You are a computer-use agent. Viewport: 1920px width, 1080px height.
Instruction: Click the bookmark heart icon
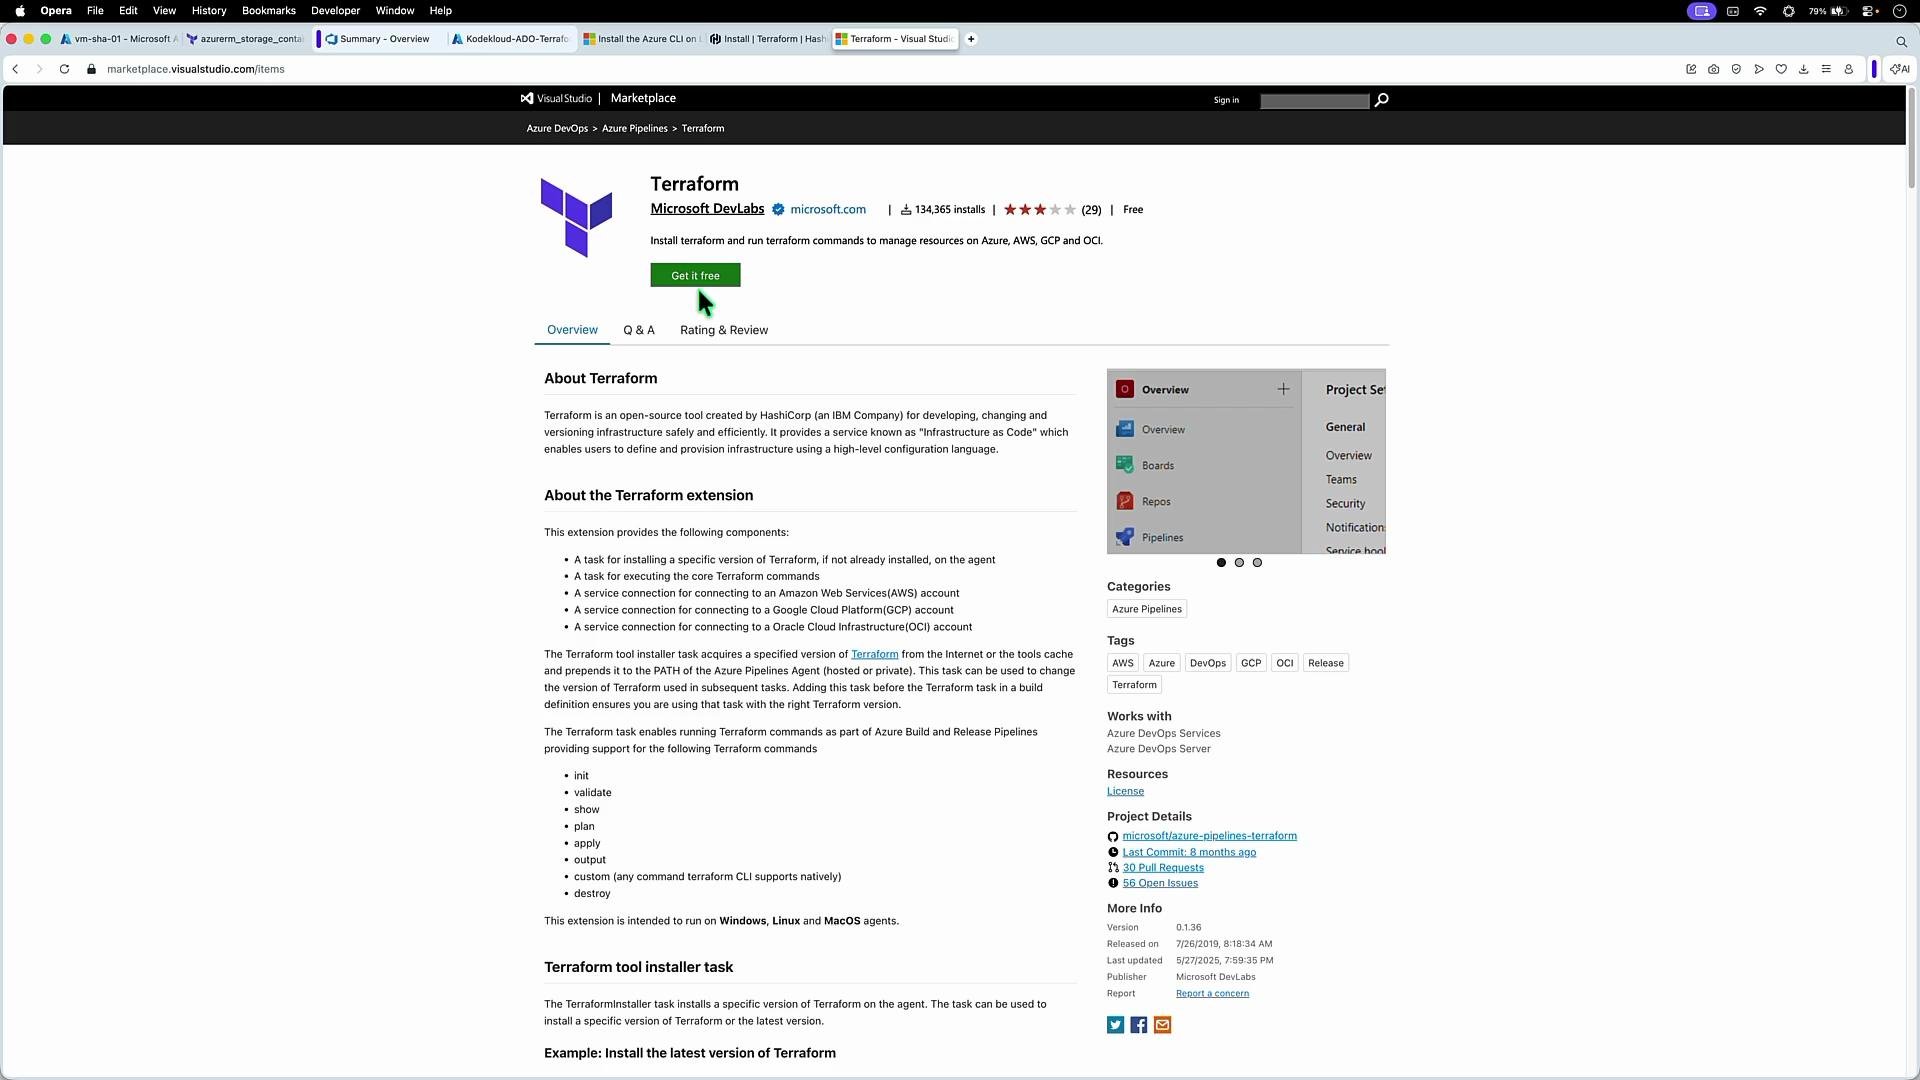pyautogui.click(x=1781, y=69)
